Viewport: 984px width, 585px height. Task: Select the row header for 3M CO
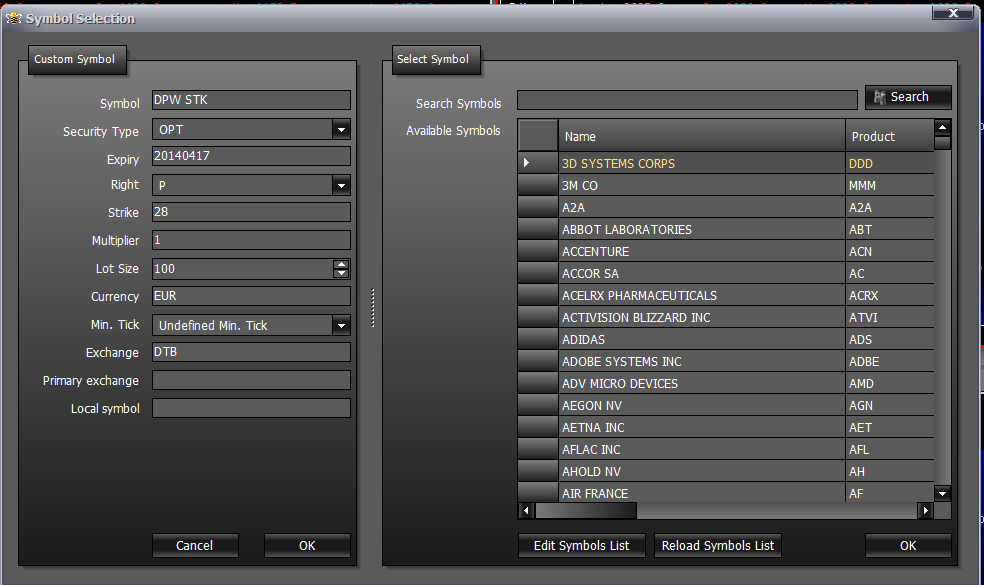pos(538,185)
